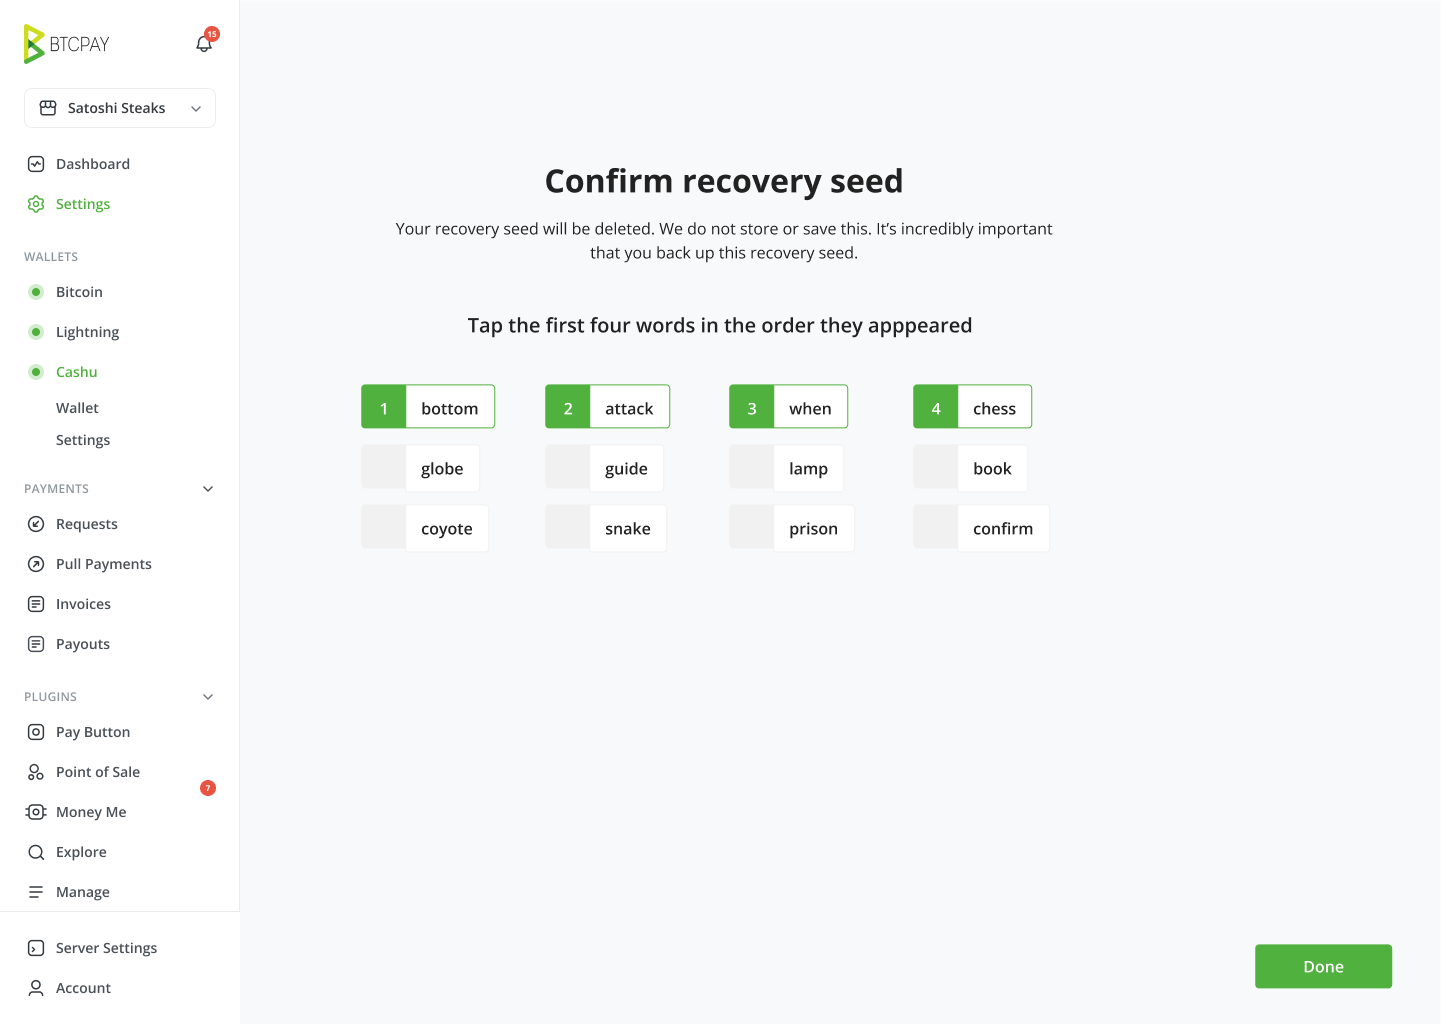Open the Account link
1441x1025 pixels.
[83, 988]
